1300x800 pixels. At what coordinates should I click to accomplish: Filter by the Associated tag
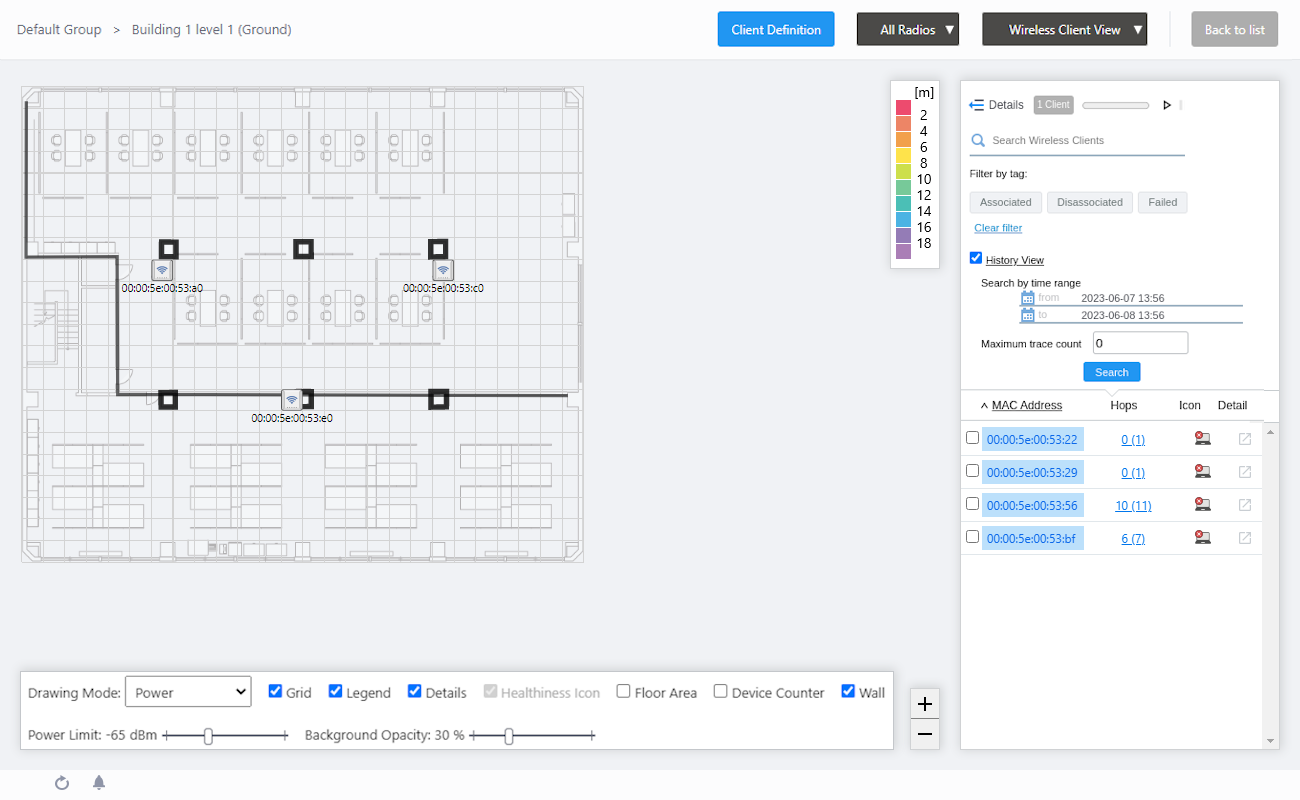point(1005,202)
